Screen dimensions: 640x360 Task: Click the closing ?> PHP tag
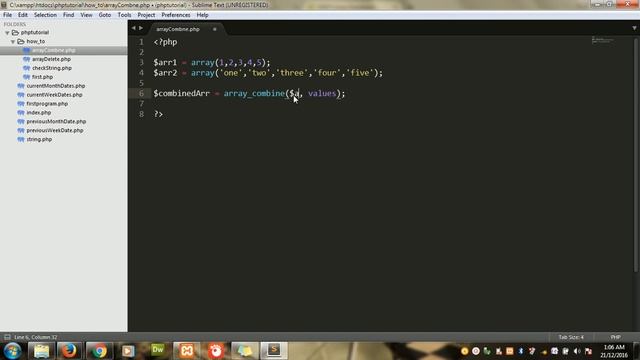[x=158, y=114]
